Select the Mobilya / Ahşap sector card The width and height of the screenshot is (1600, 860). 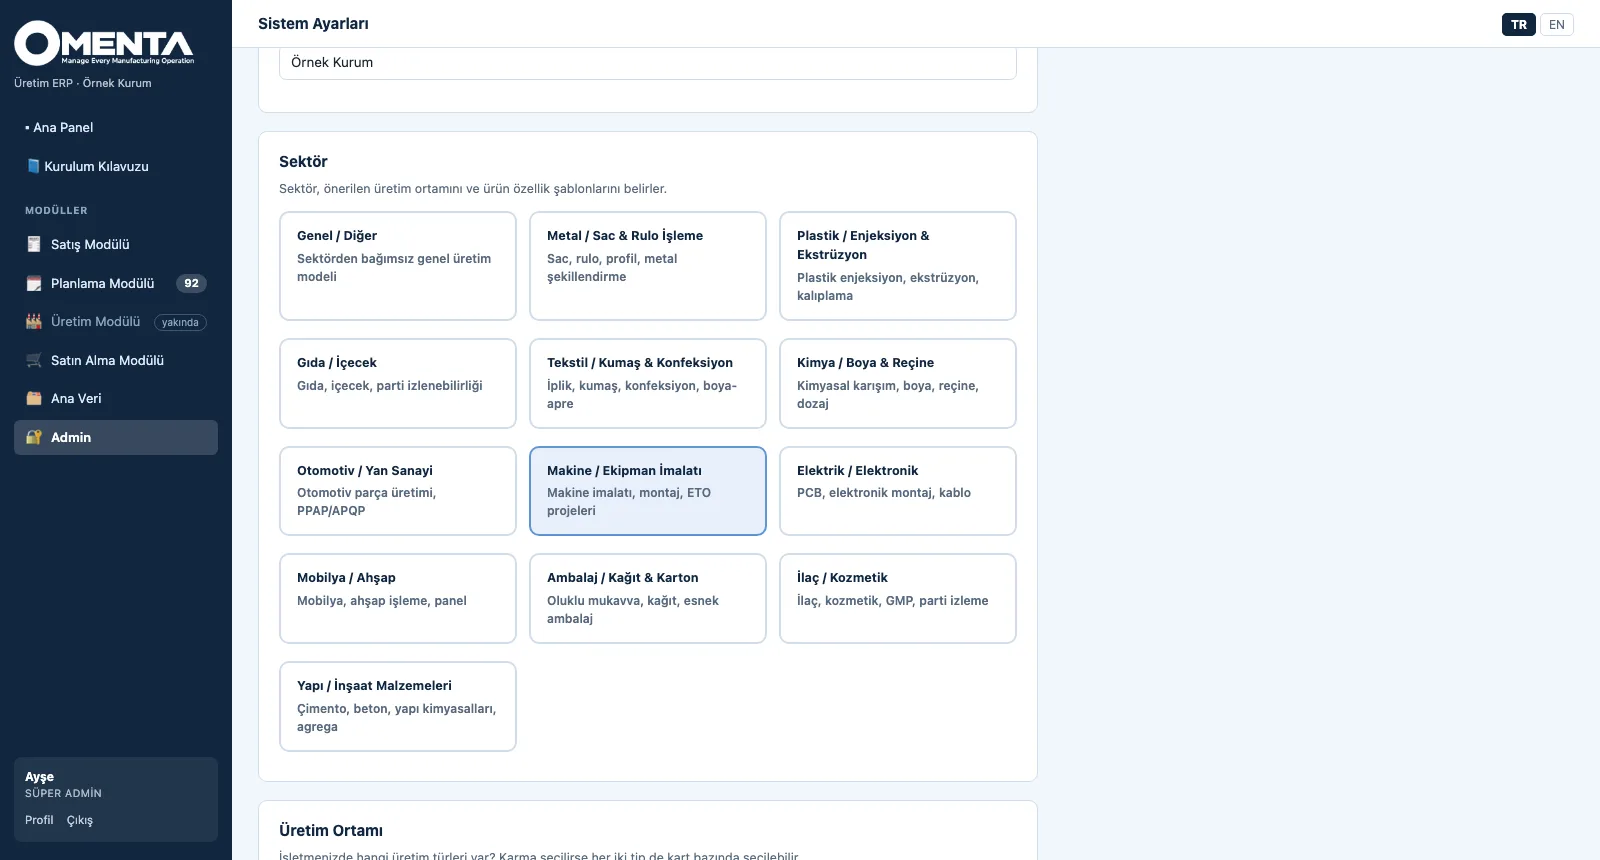click(x=398, y=598)
